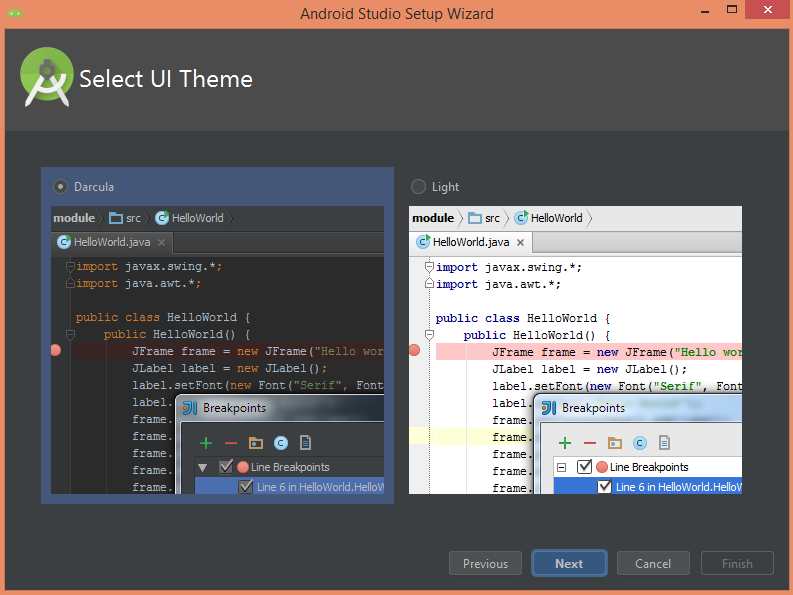Go back with the Previous button
Viewport: 793px width, 595px height.
click(485, 563)
